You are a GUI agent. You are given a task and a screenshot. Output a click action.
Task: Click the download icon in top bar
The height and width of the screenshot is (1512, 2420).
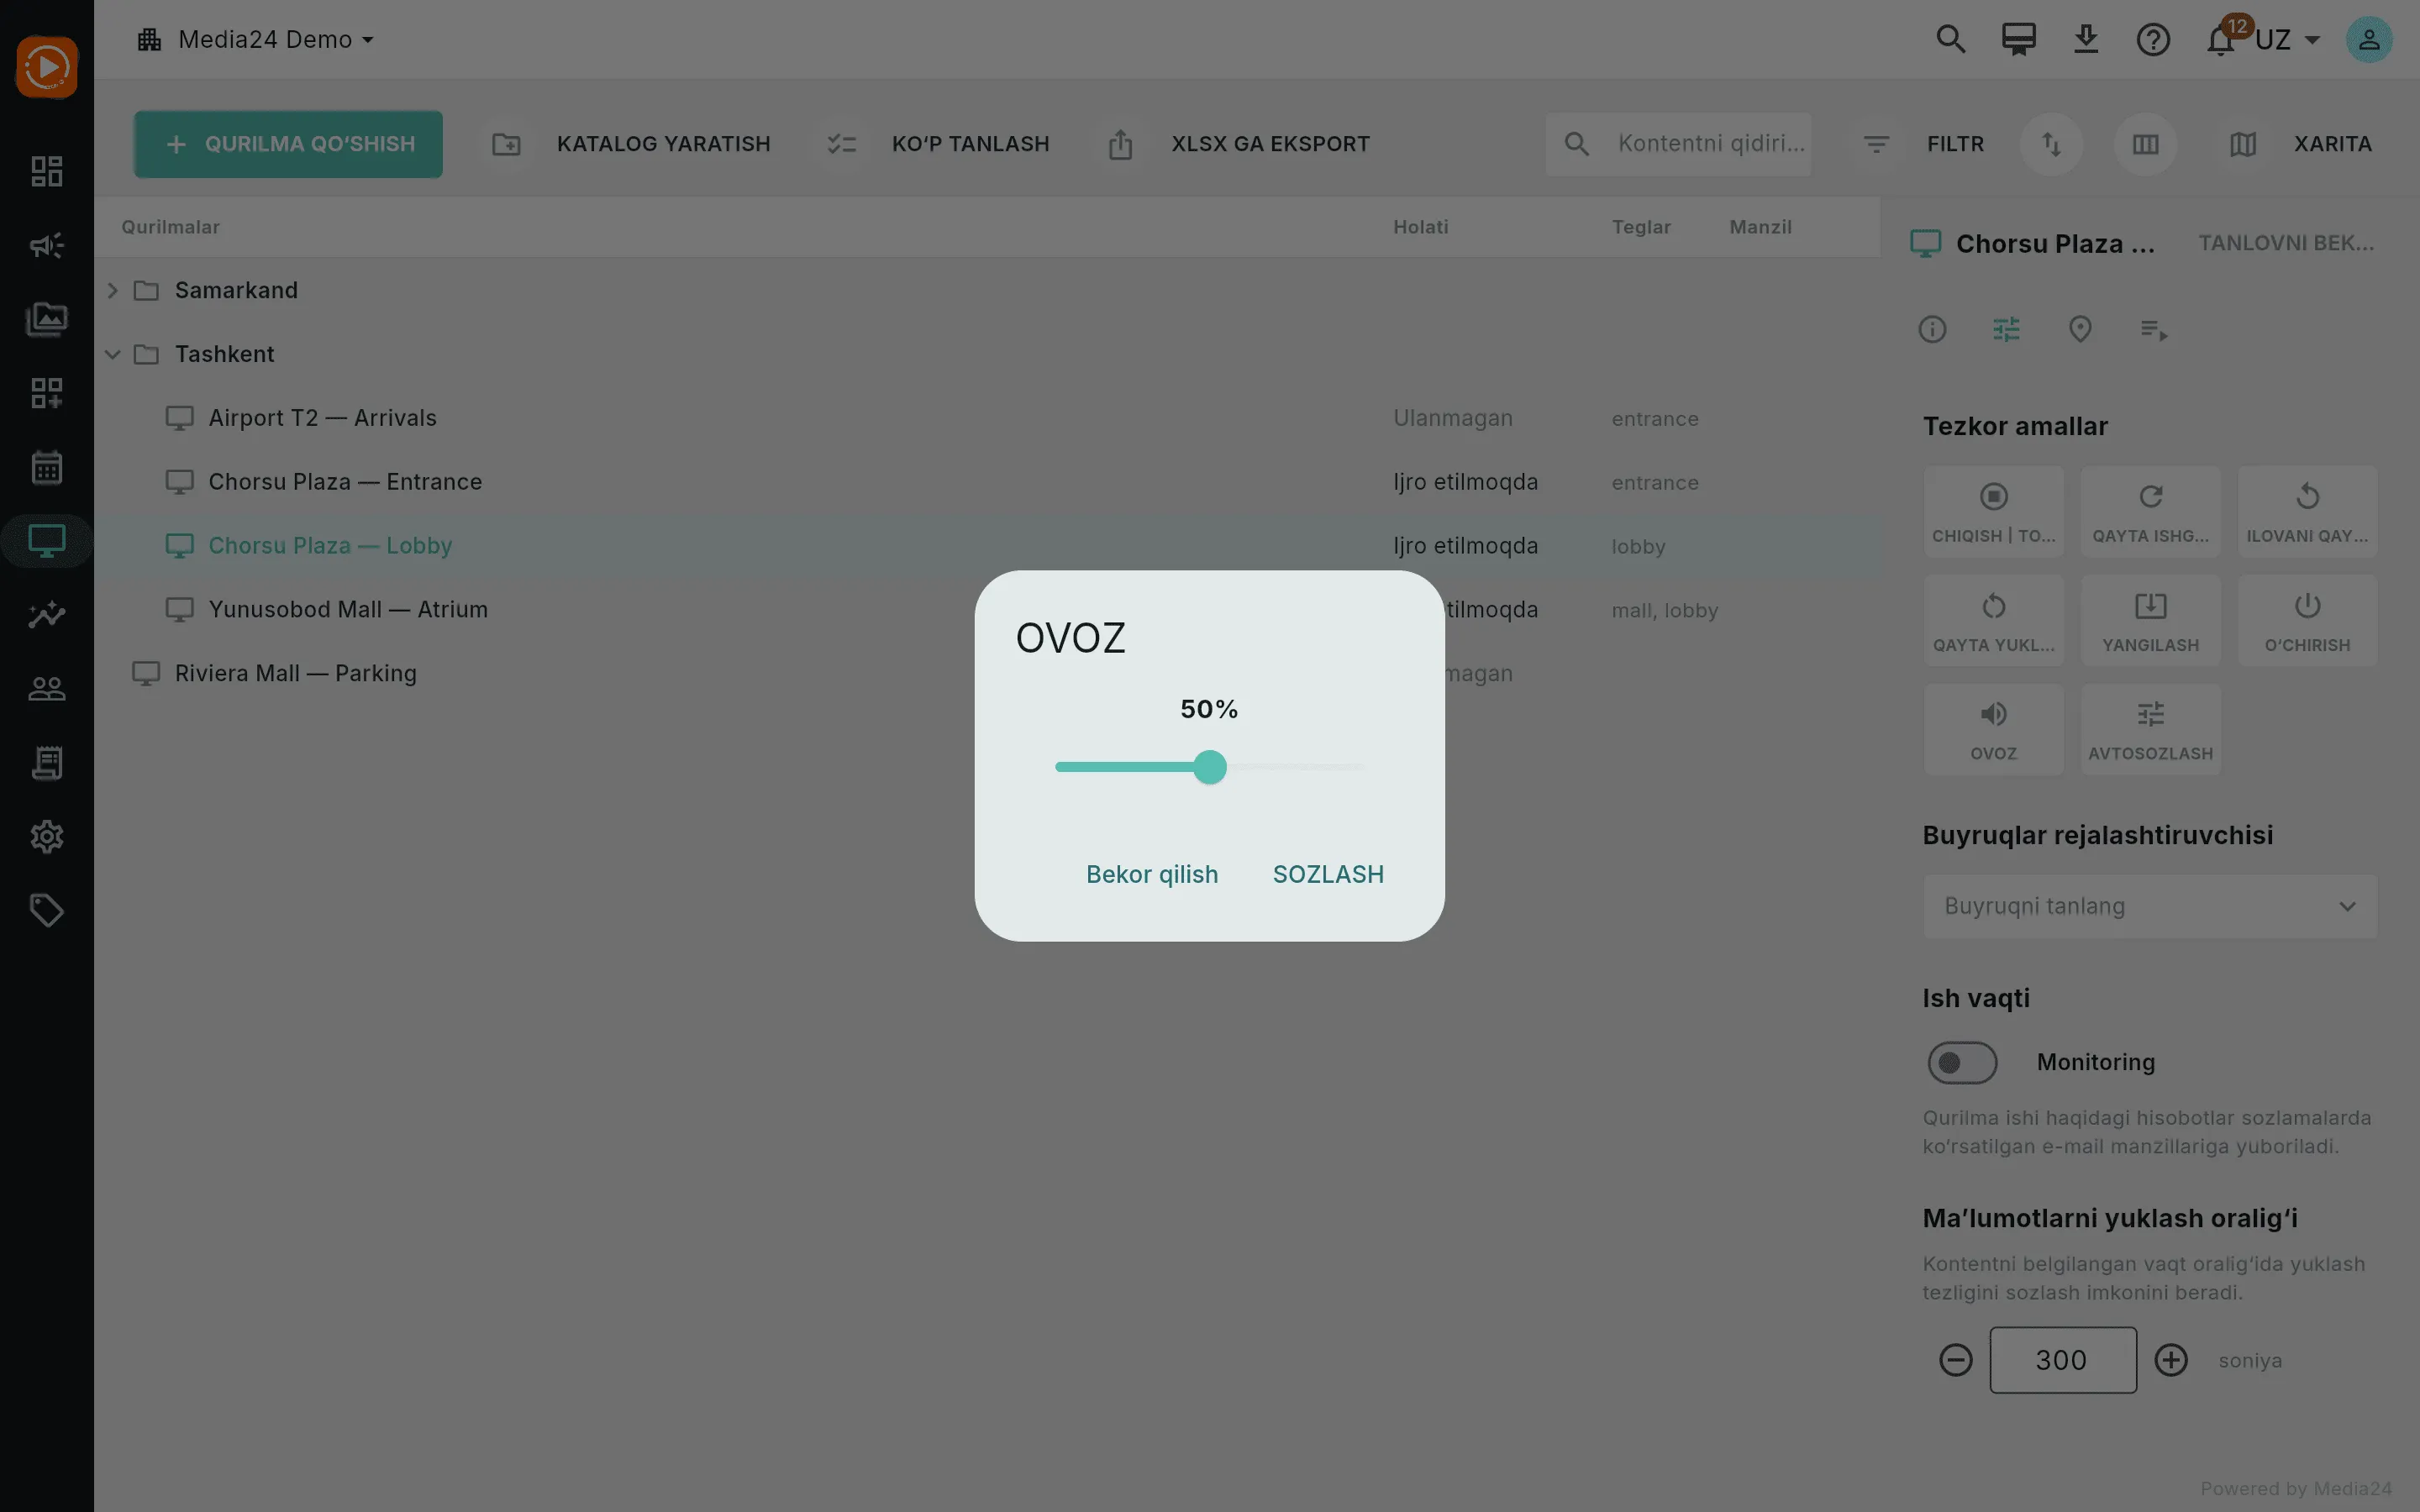pos(2085,40)
